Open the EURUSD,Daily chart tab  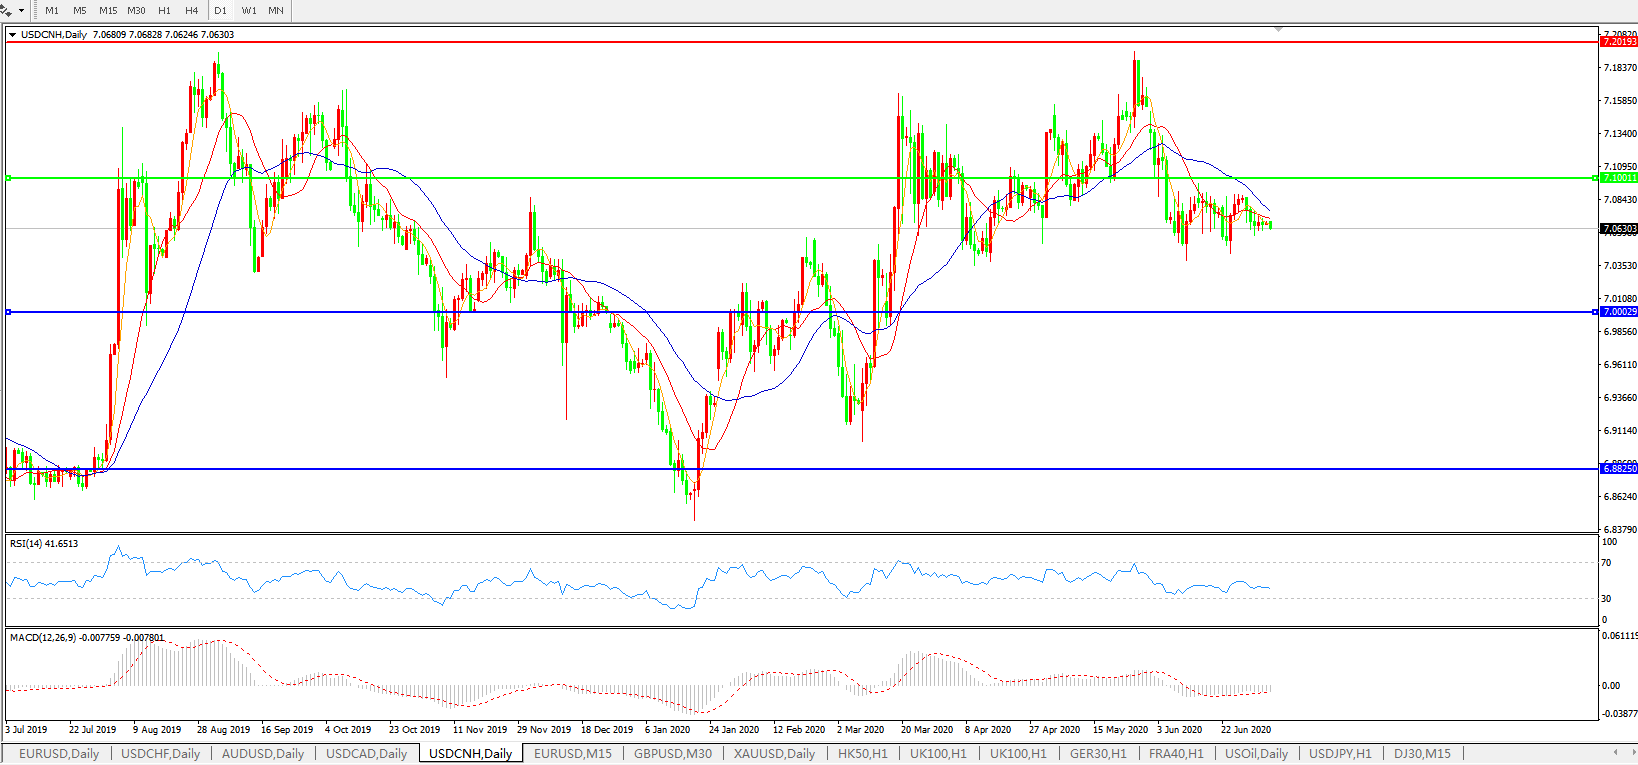59,754
